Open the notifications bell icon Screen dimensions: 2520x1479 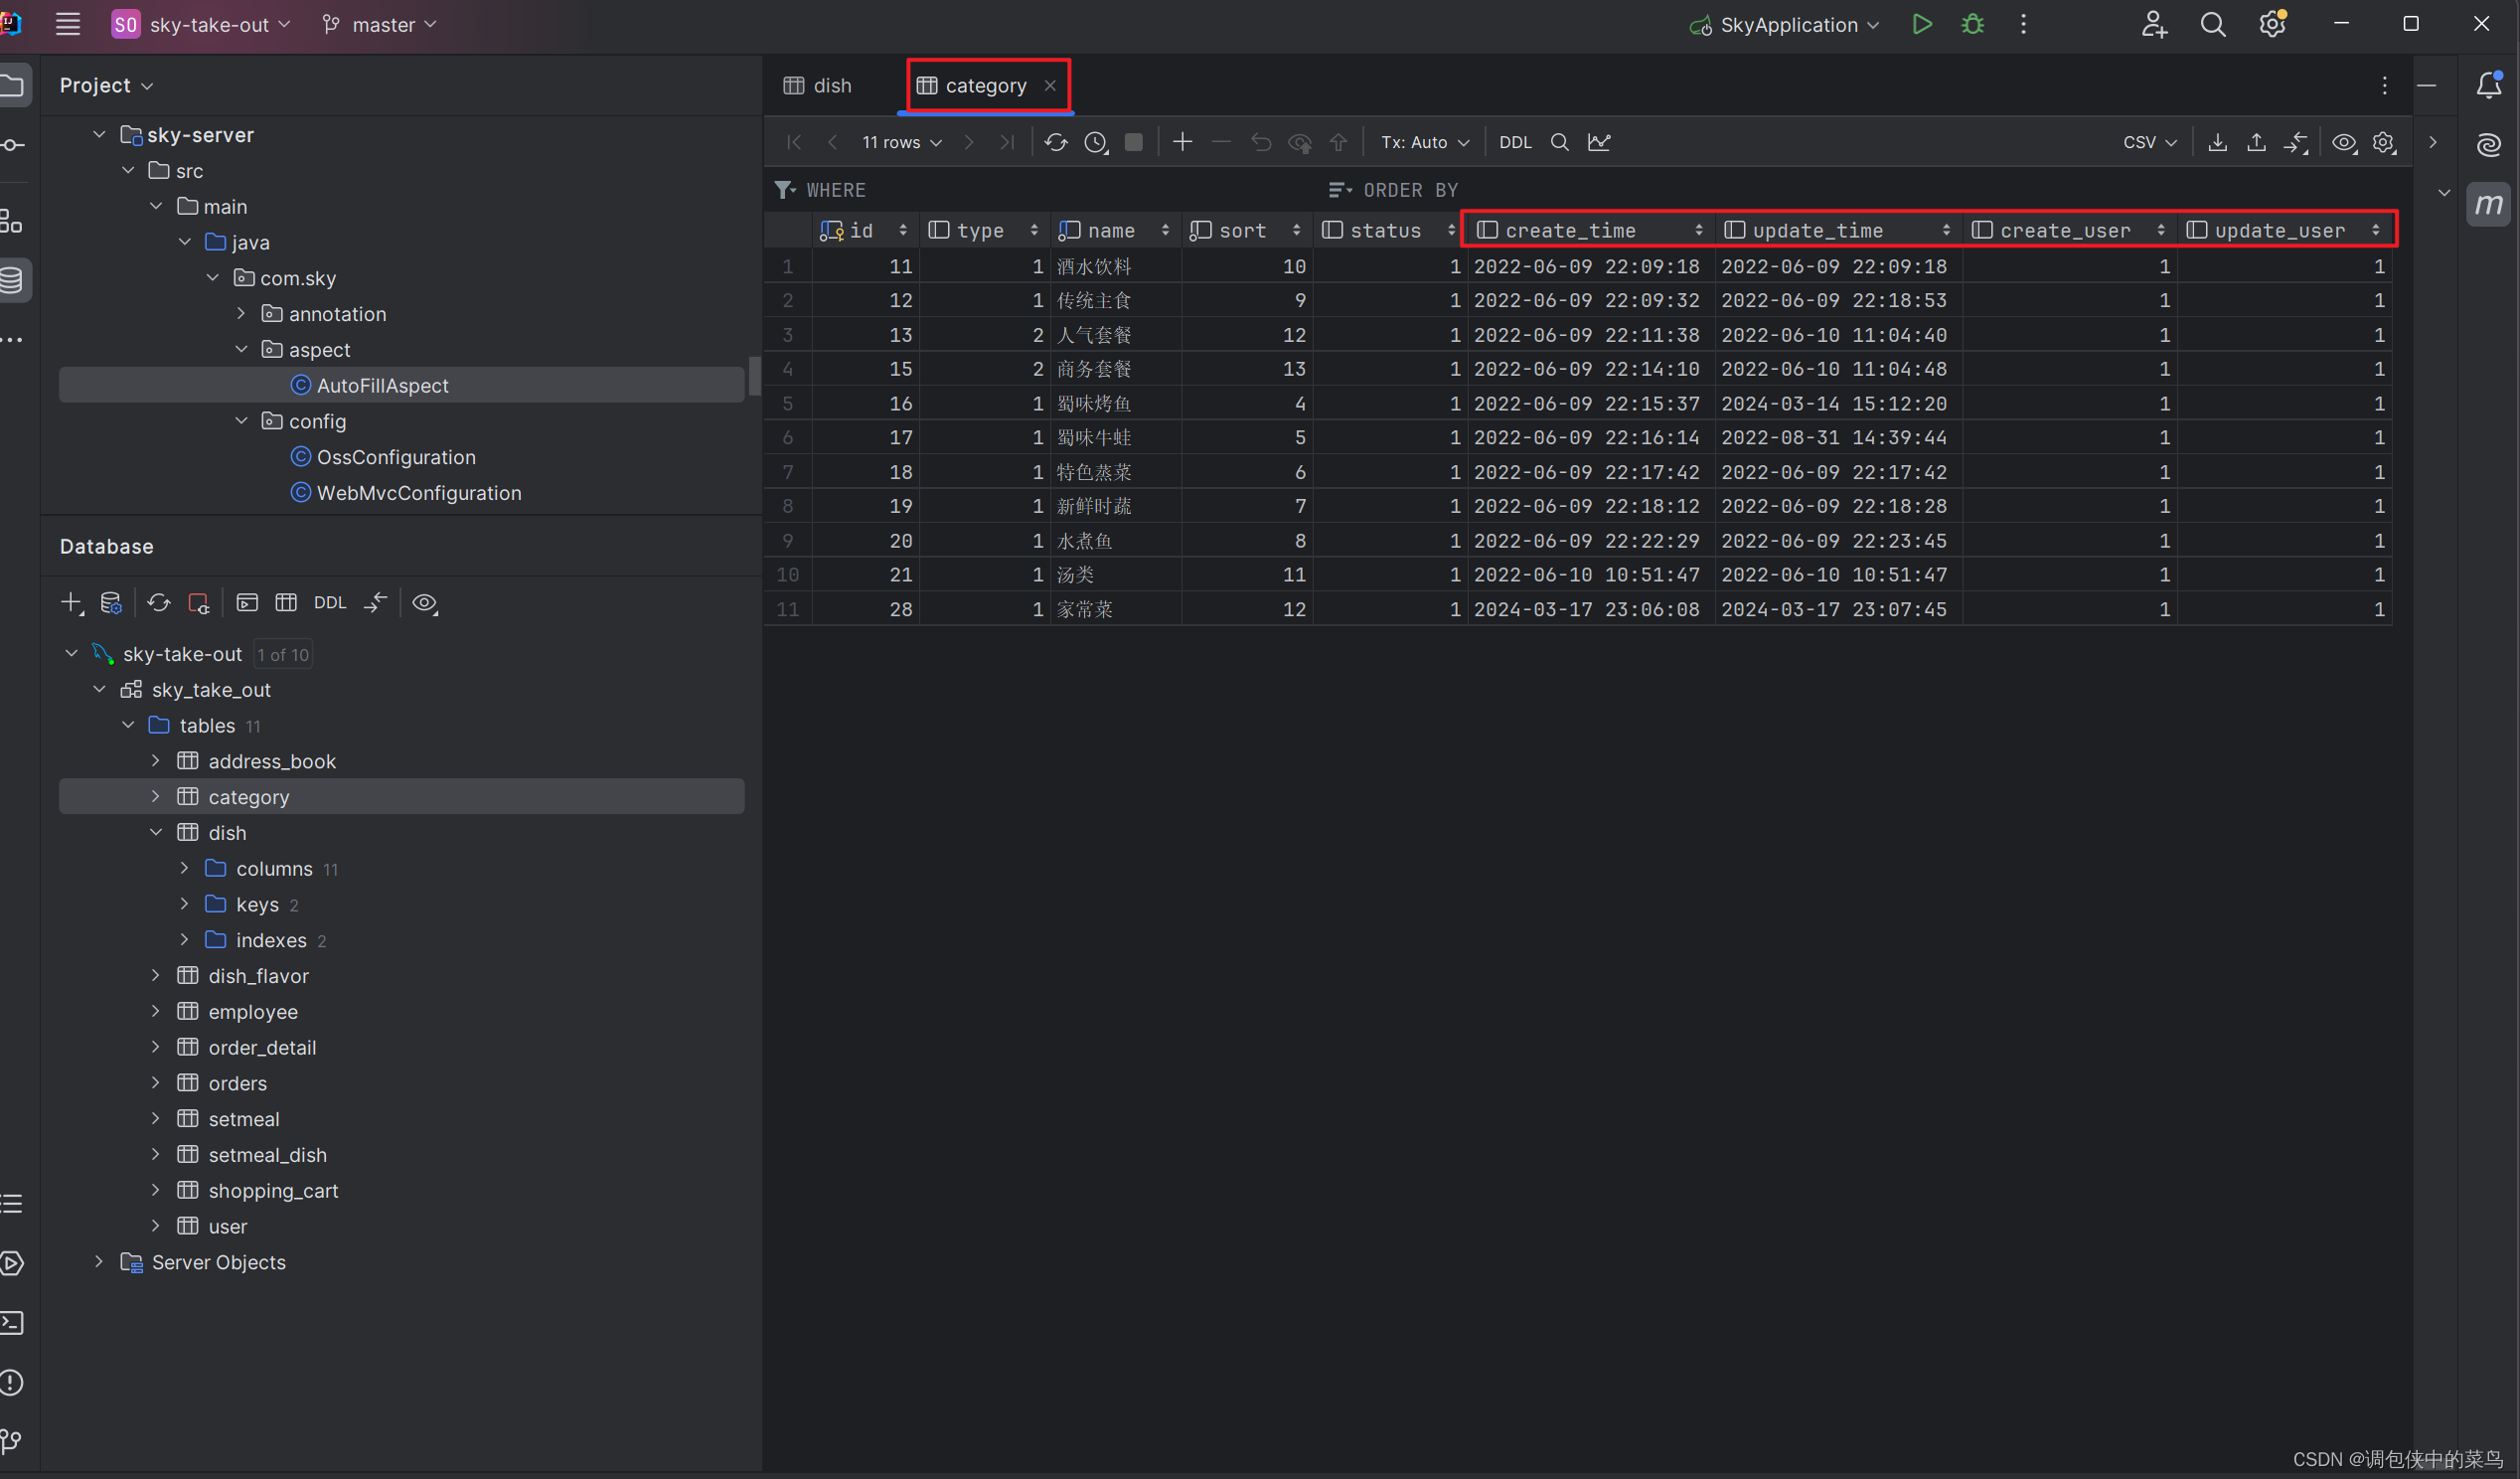[2488, 85]
